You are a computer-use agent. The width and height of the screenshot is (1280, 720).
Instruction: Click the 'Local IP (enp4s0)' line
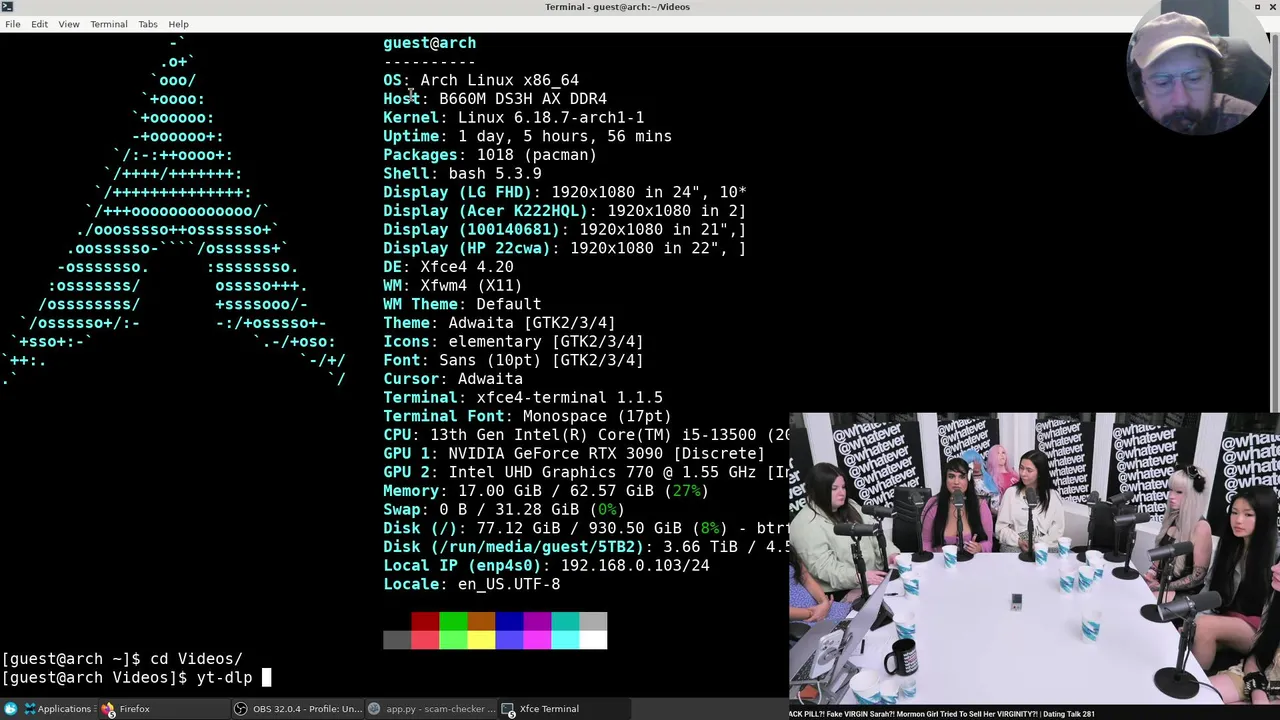coord(546,566)
